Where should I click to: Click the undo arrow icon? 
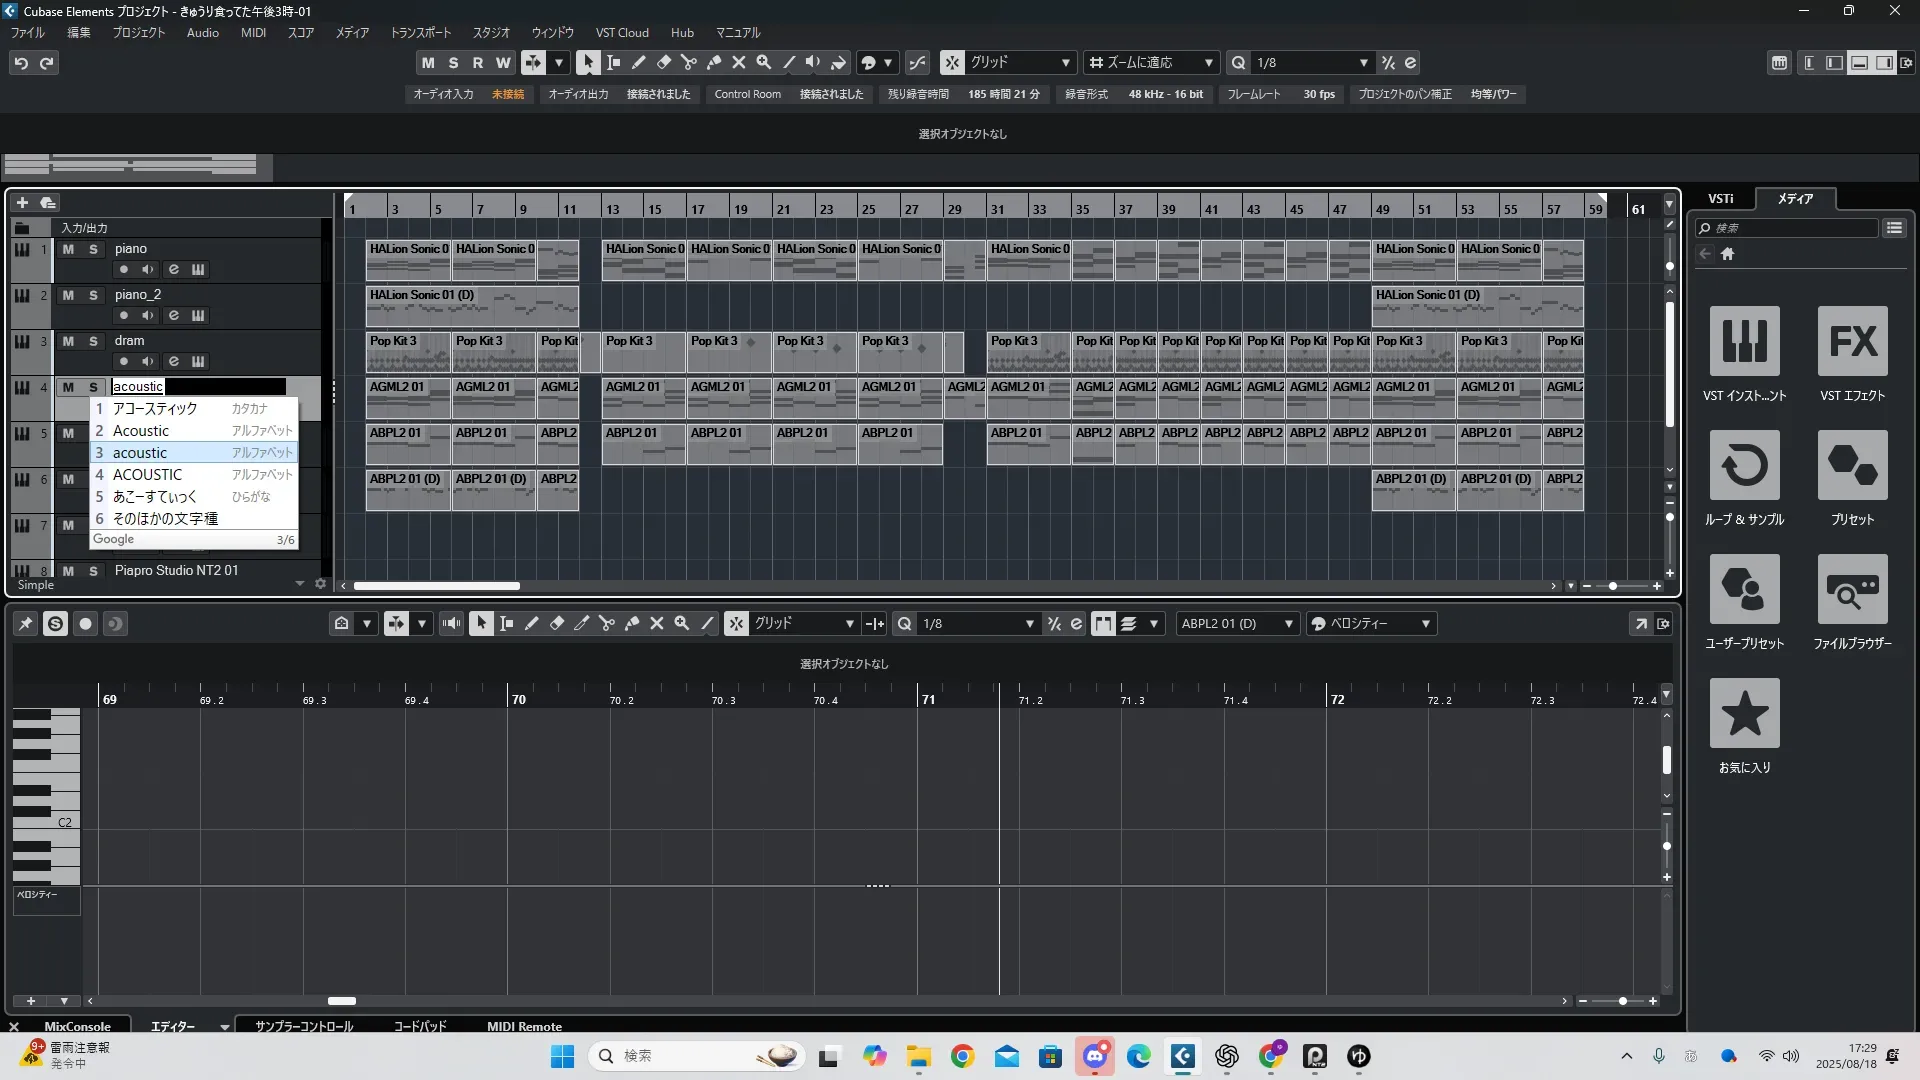pyautogui.click(x=21, y=63)
